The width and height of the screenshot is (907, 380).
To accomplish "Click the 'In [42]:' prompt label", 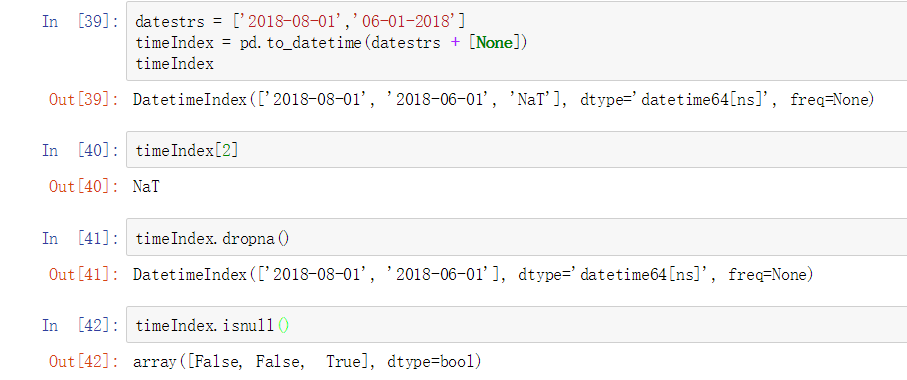I will (x=81, y=326).
